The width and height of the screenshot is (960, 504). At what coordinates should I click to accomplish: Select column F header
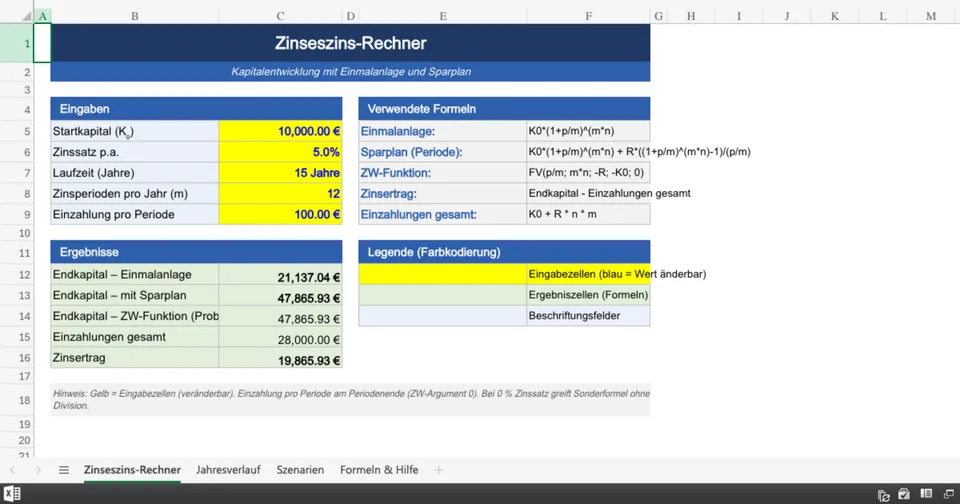(x=588, y=17)
